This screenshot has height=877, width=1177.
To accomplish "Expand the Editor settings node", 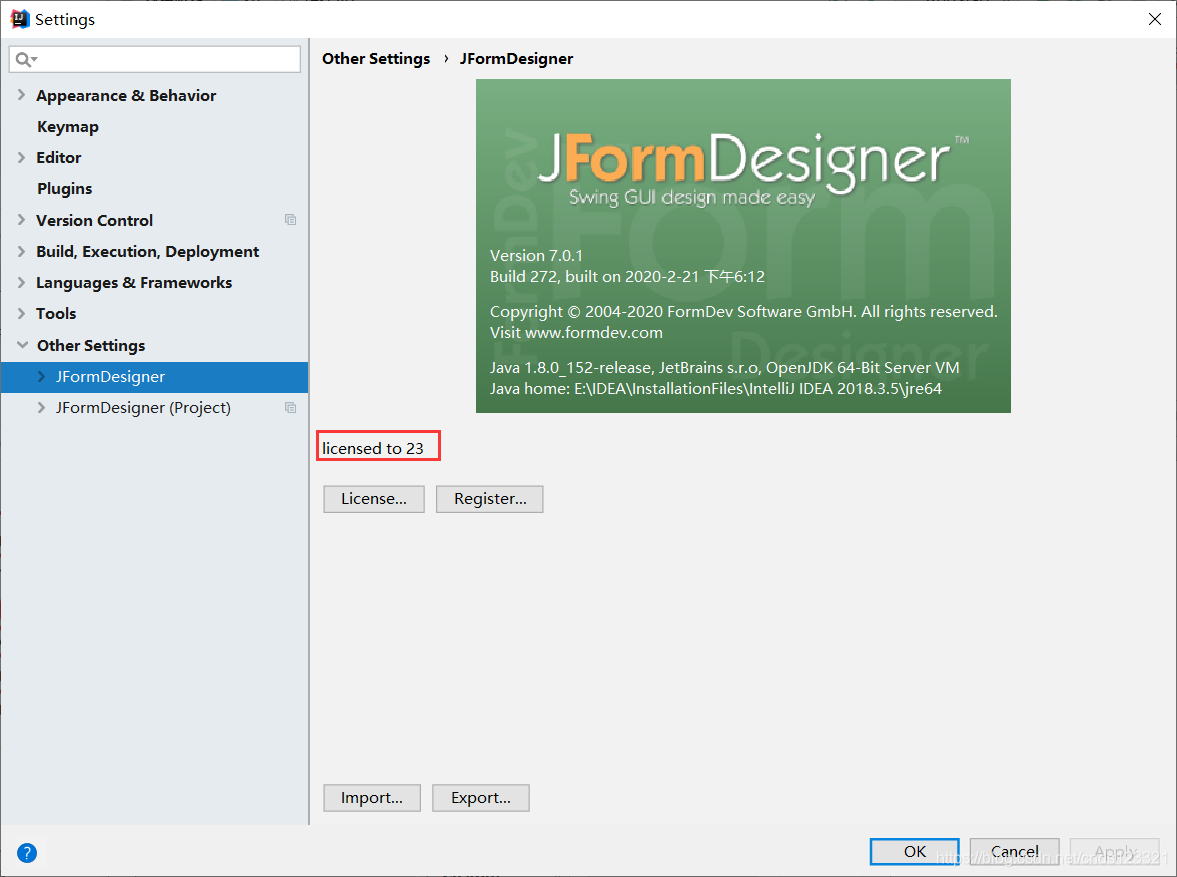I will click(x=21, y=157).
